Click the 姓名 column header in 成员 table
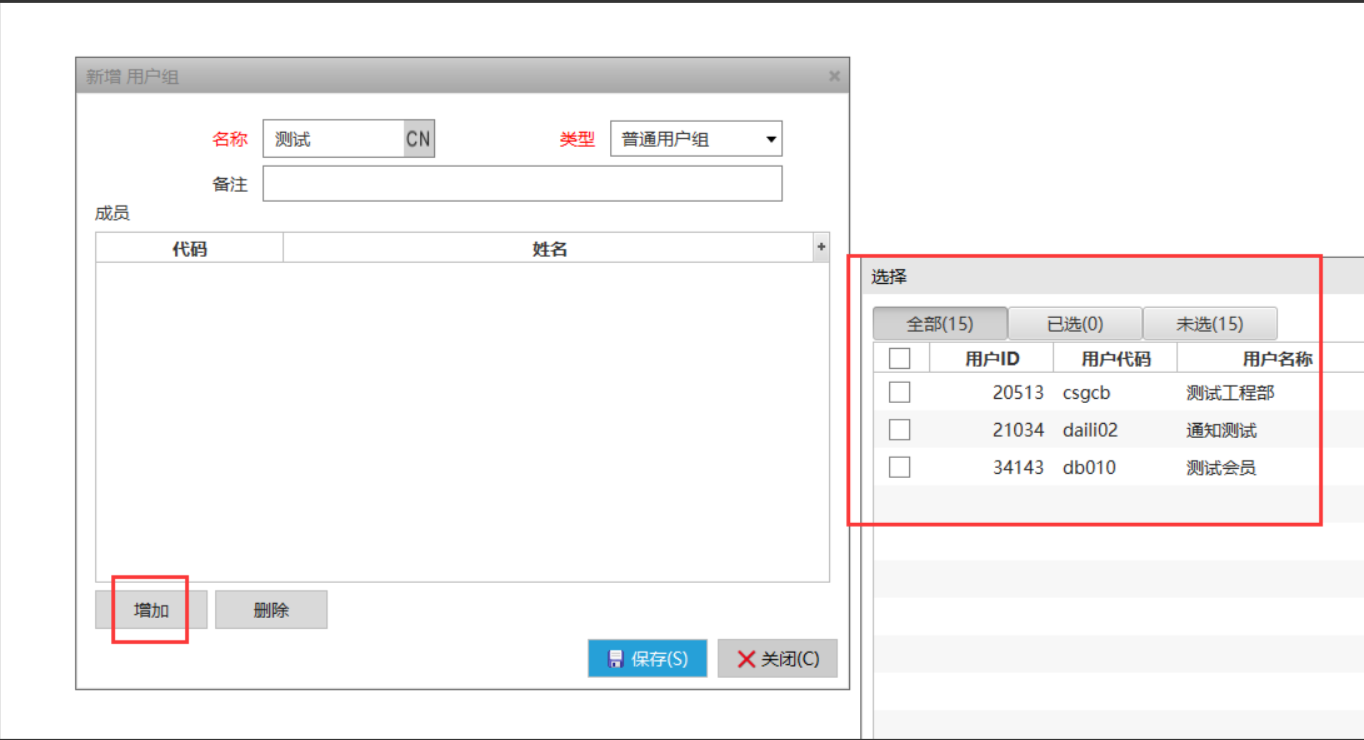This screenshot has height=740, width=1364. pos(549,248)
